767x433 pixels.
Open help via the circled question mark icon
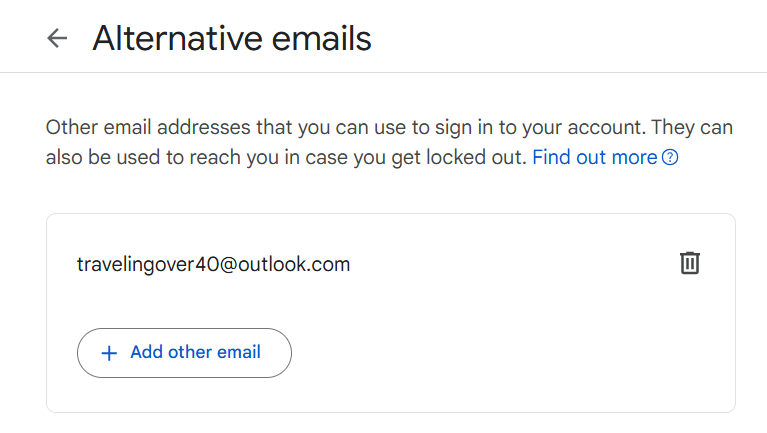tap(670, 158)
